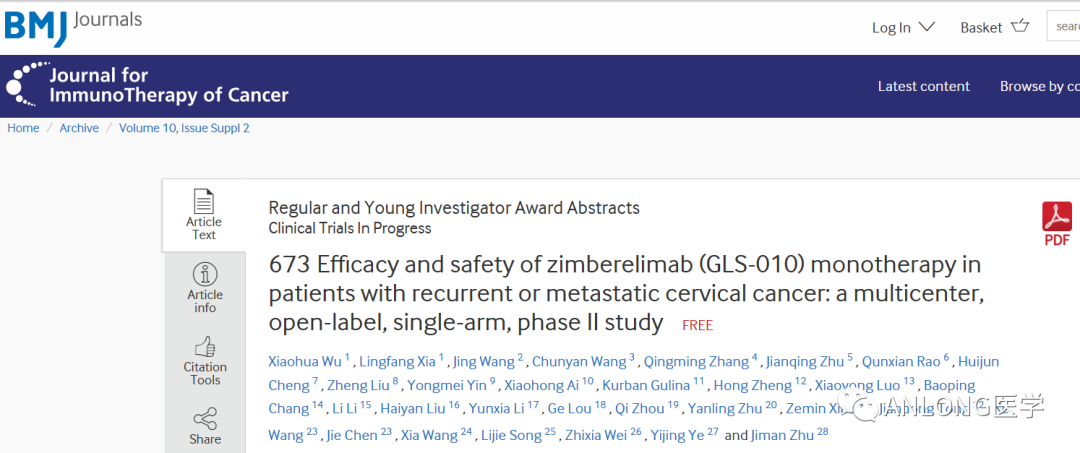Open the Article Text tab
Screen dimensions: 1080x453
click(204, 214)
